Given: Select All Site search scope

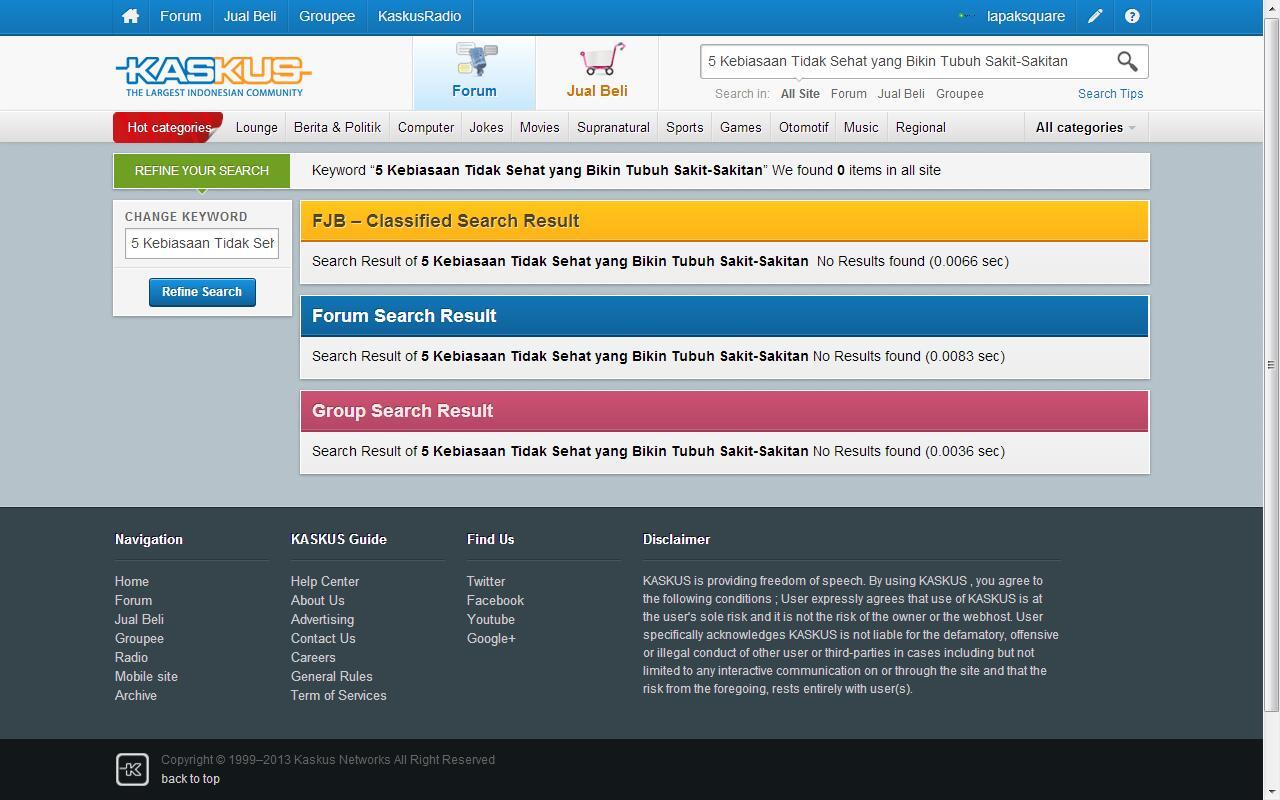Looking at the screenshot, I should (800, 94).
